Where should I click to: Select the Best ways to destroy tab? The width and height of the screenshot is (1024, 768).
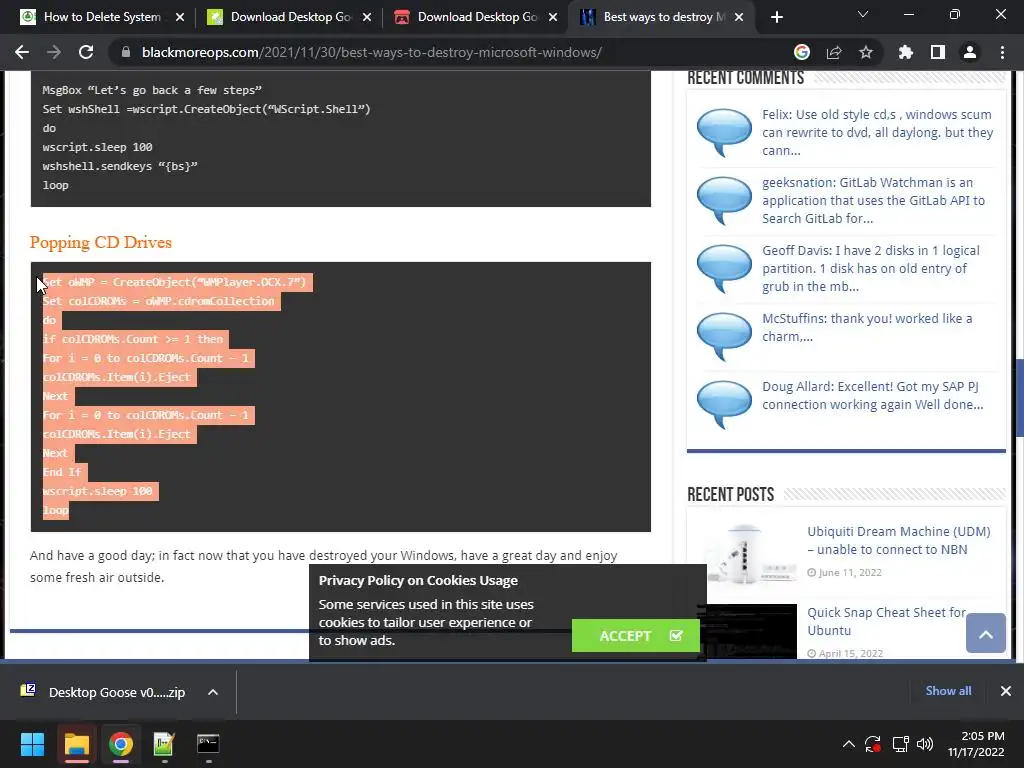(x=662, y=17)
